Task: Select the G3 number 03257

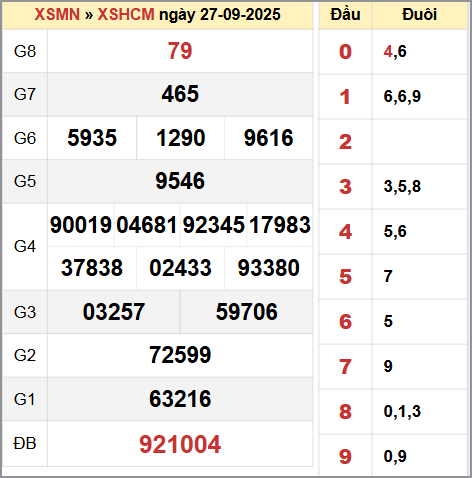Action: point(114,312)
